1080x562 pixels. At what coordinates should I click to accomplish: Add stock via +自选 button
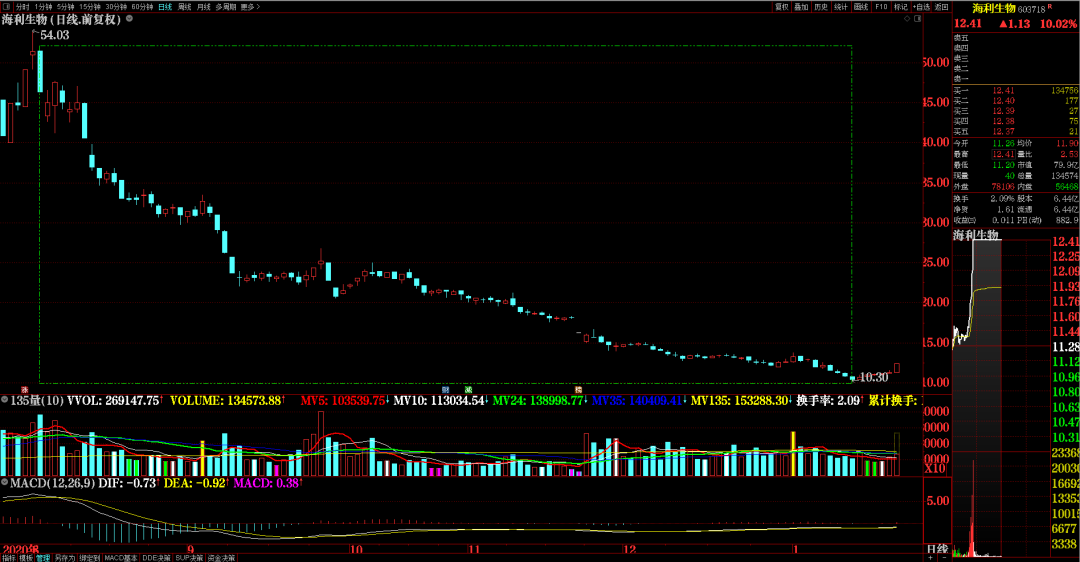coord(922,7)
